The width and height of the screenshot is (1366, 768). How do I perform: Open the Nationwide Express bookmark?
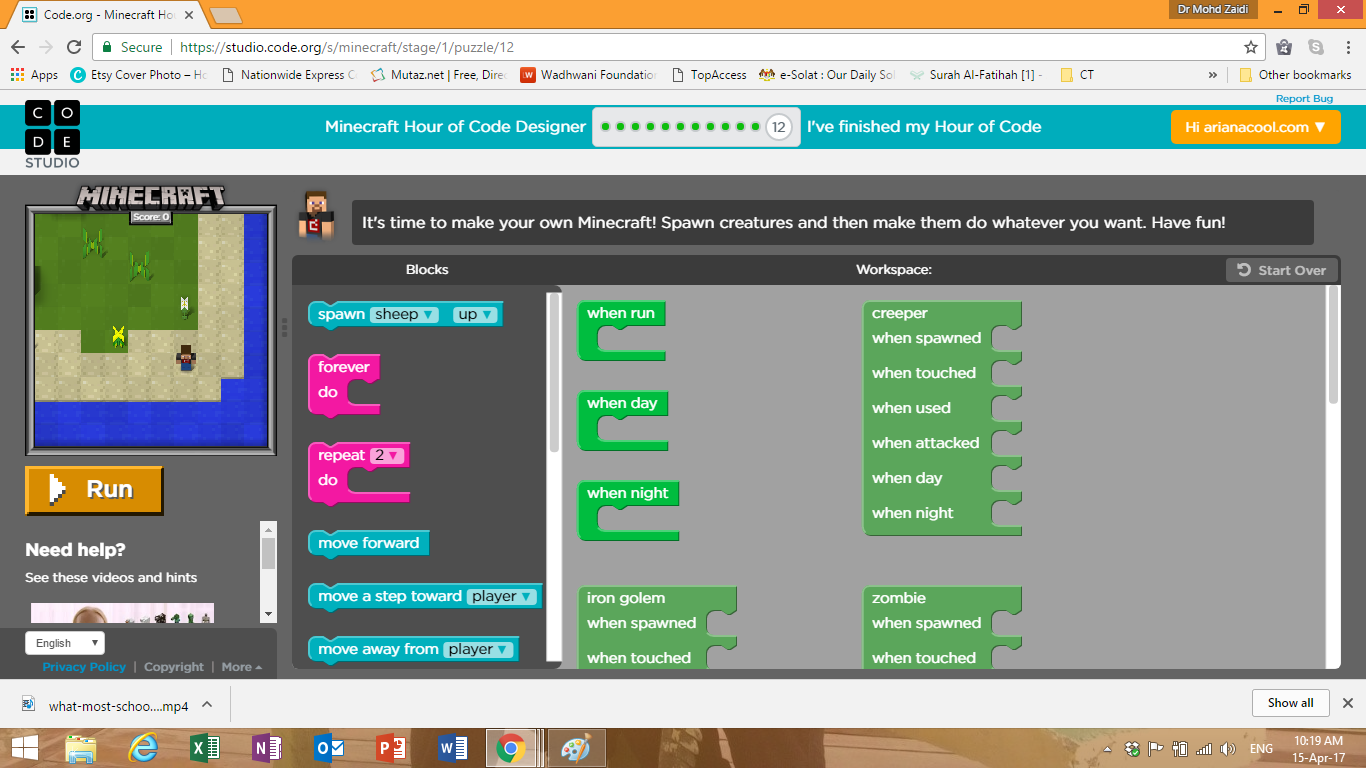click(287, 75)
